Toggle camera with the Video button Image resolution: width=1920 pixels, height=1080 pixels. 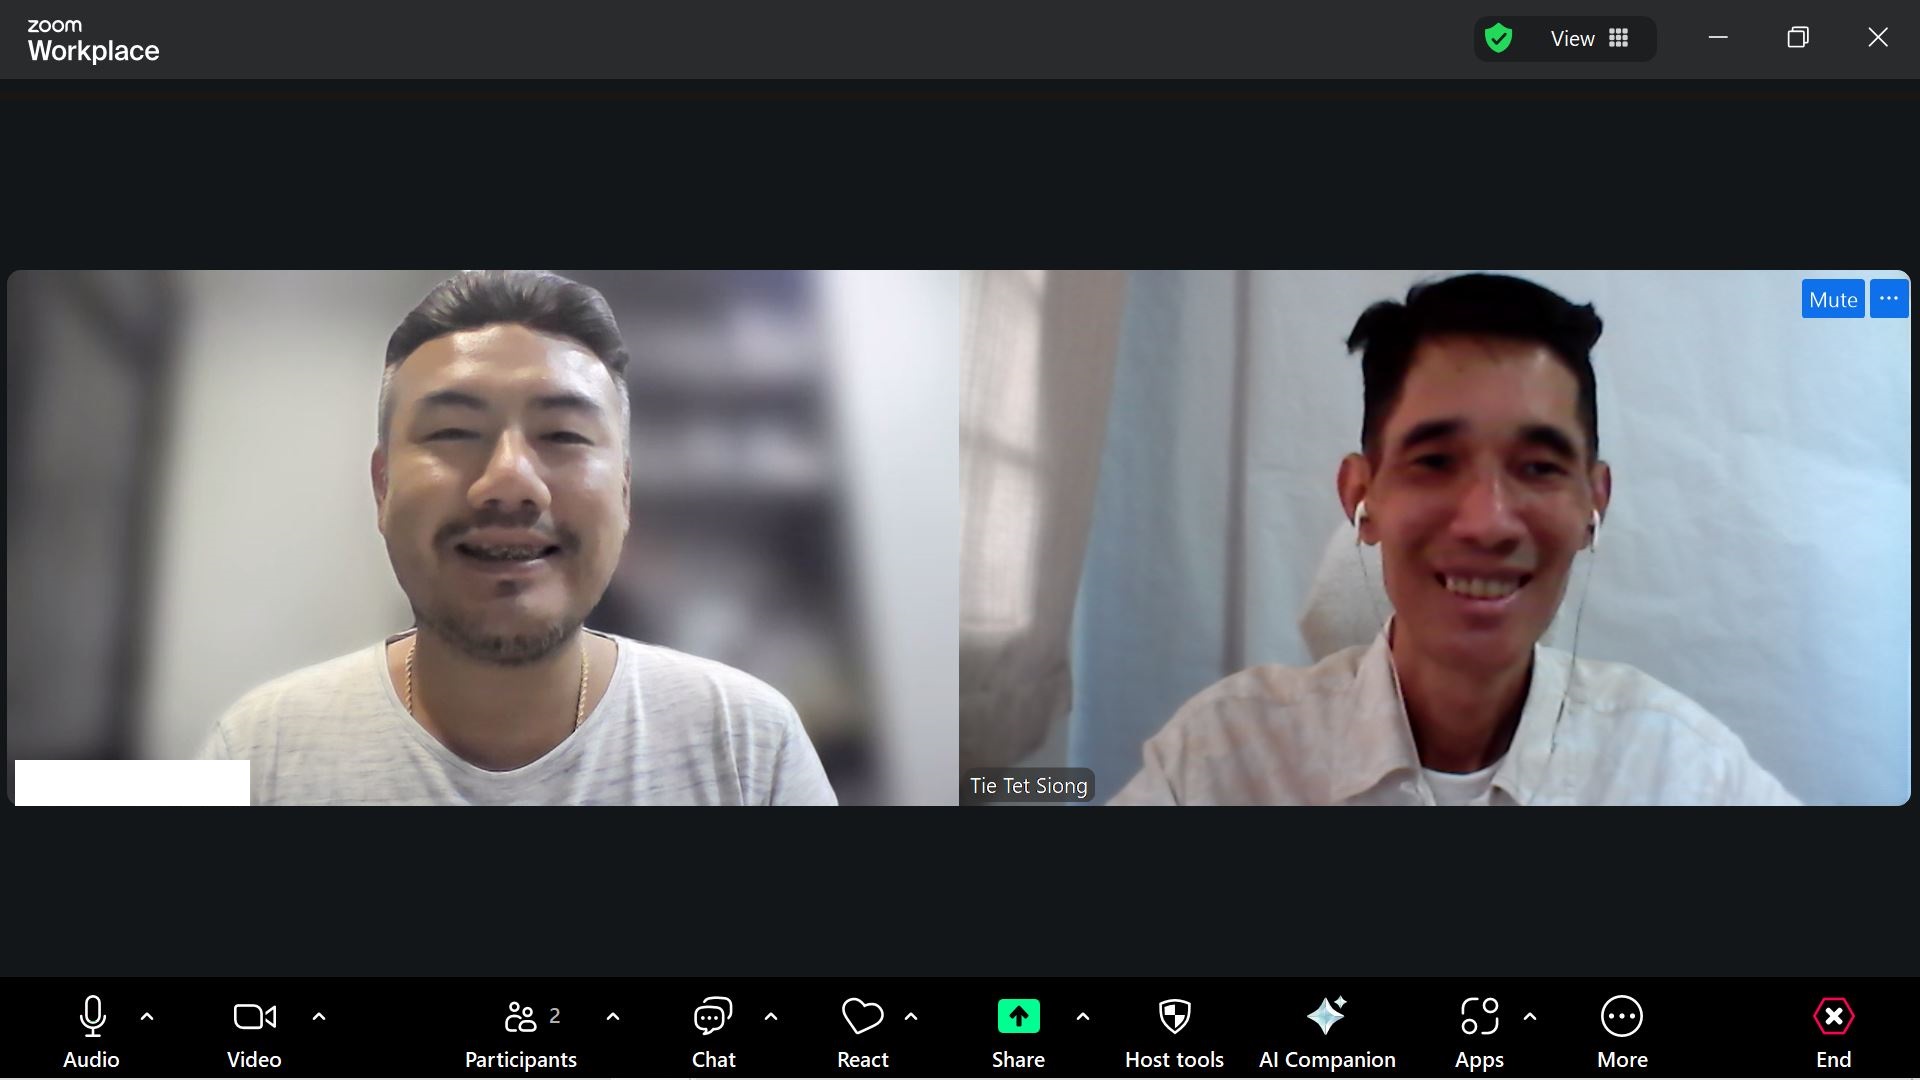254,1018
